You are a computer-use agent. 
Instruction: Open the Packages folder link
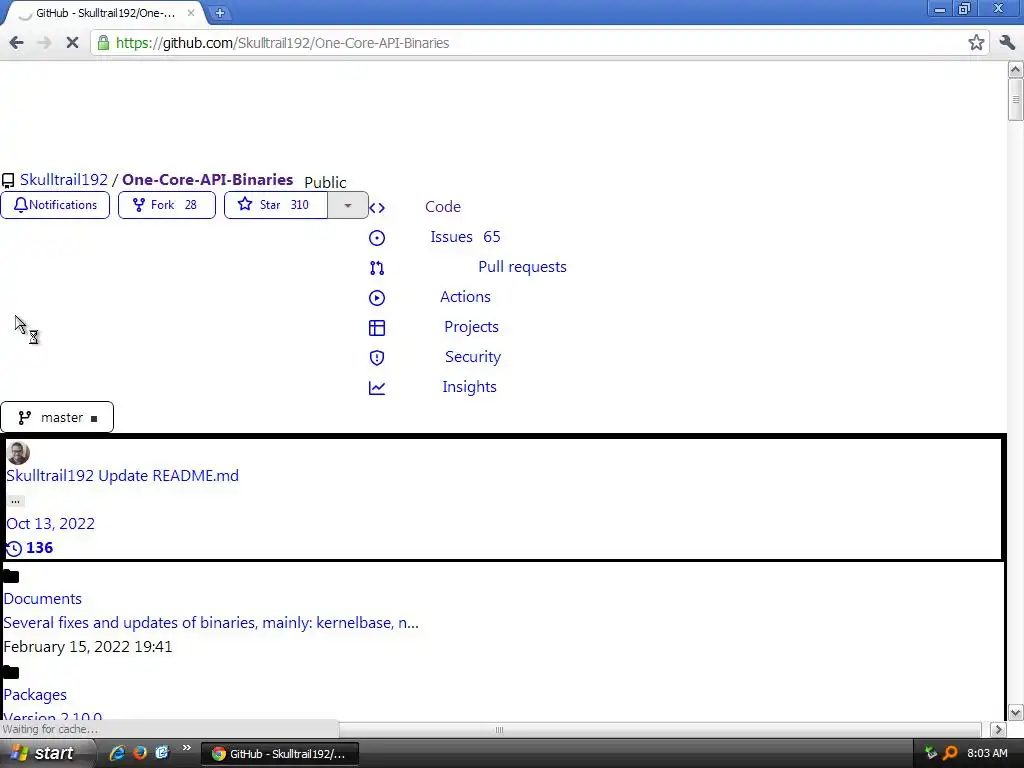click(x=35, y=695)
